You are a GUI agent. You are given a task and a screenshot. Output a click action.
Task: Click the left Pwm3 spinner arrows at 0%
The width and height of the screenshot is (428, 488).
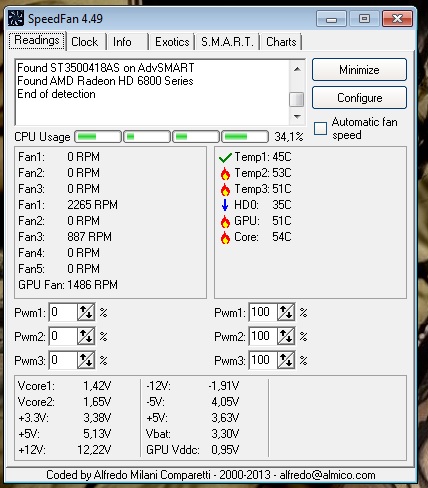pos(86,360)
